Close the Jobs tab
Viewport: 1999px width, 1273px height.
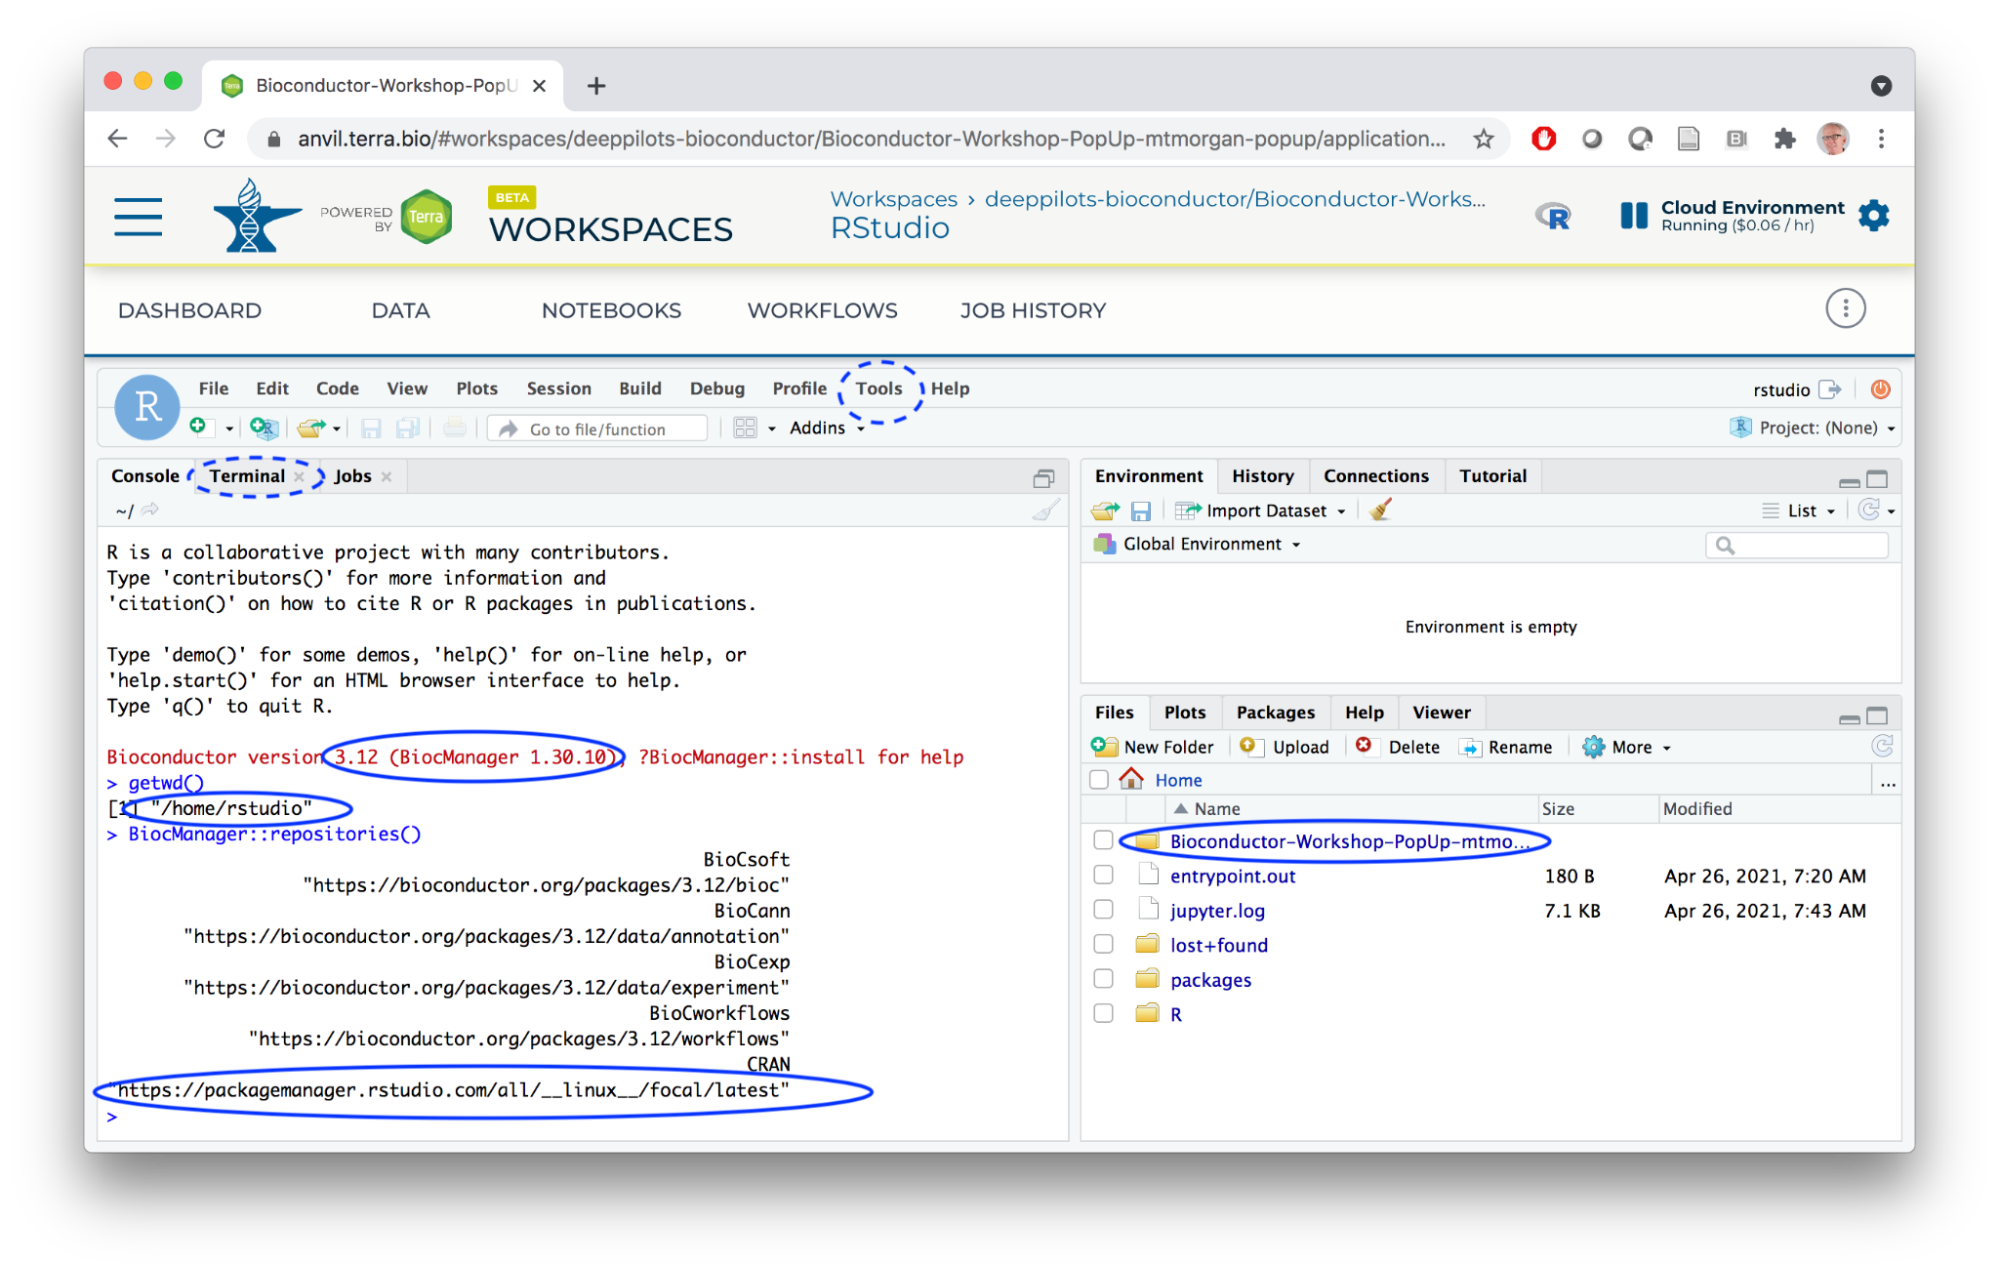point(386,477)
